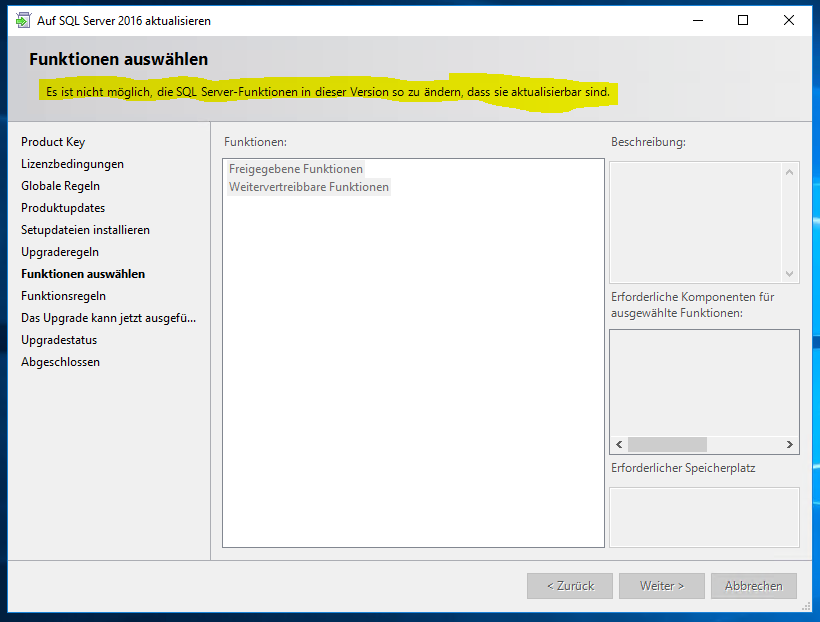Screen dimensions: 820x622
Task: Minimize the SQL Server setup window
Action: click(x=698, y=20)
